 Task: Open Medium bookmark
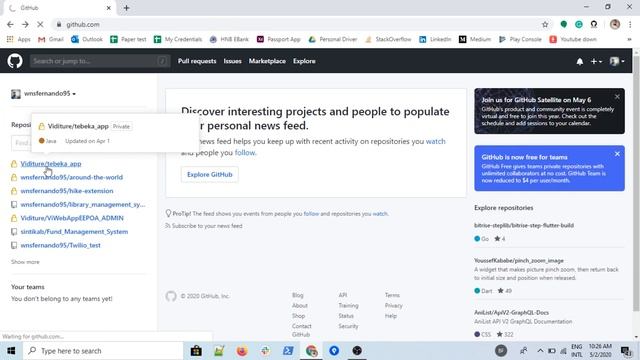475,39
